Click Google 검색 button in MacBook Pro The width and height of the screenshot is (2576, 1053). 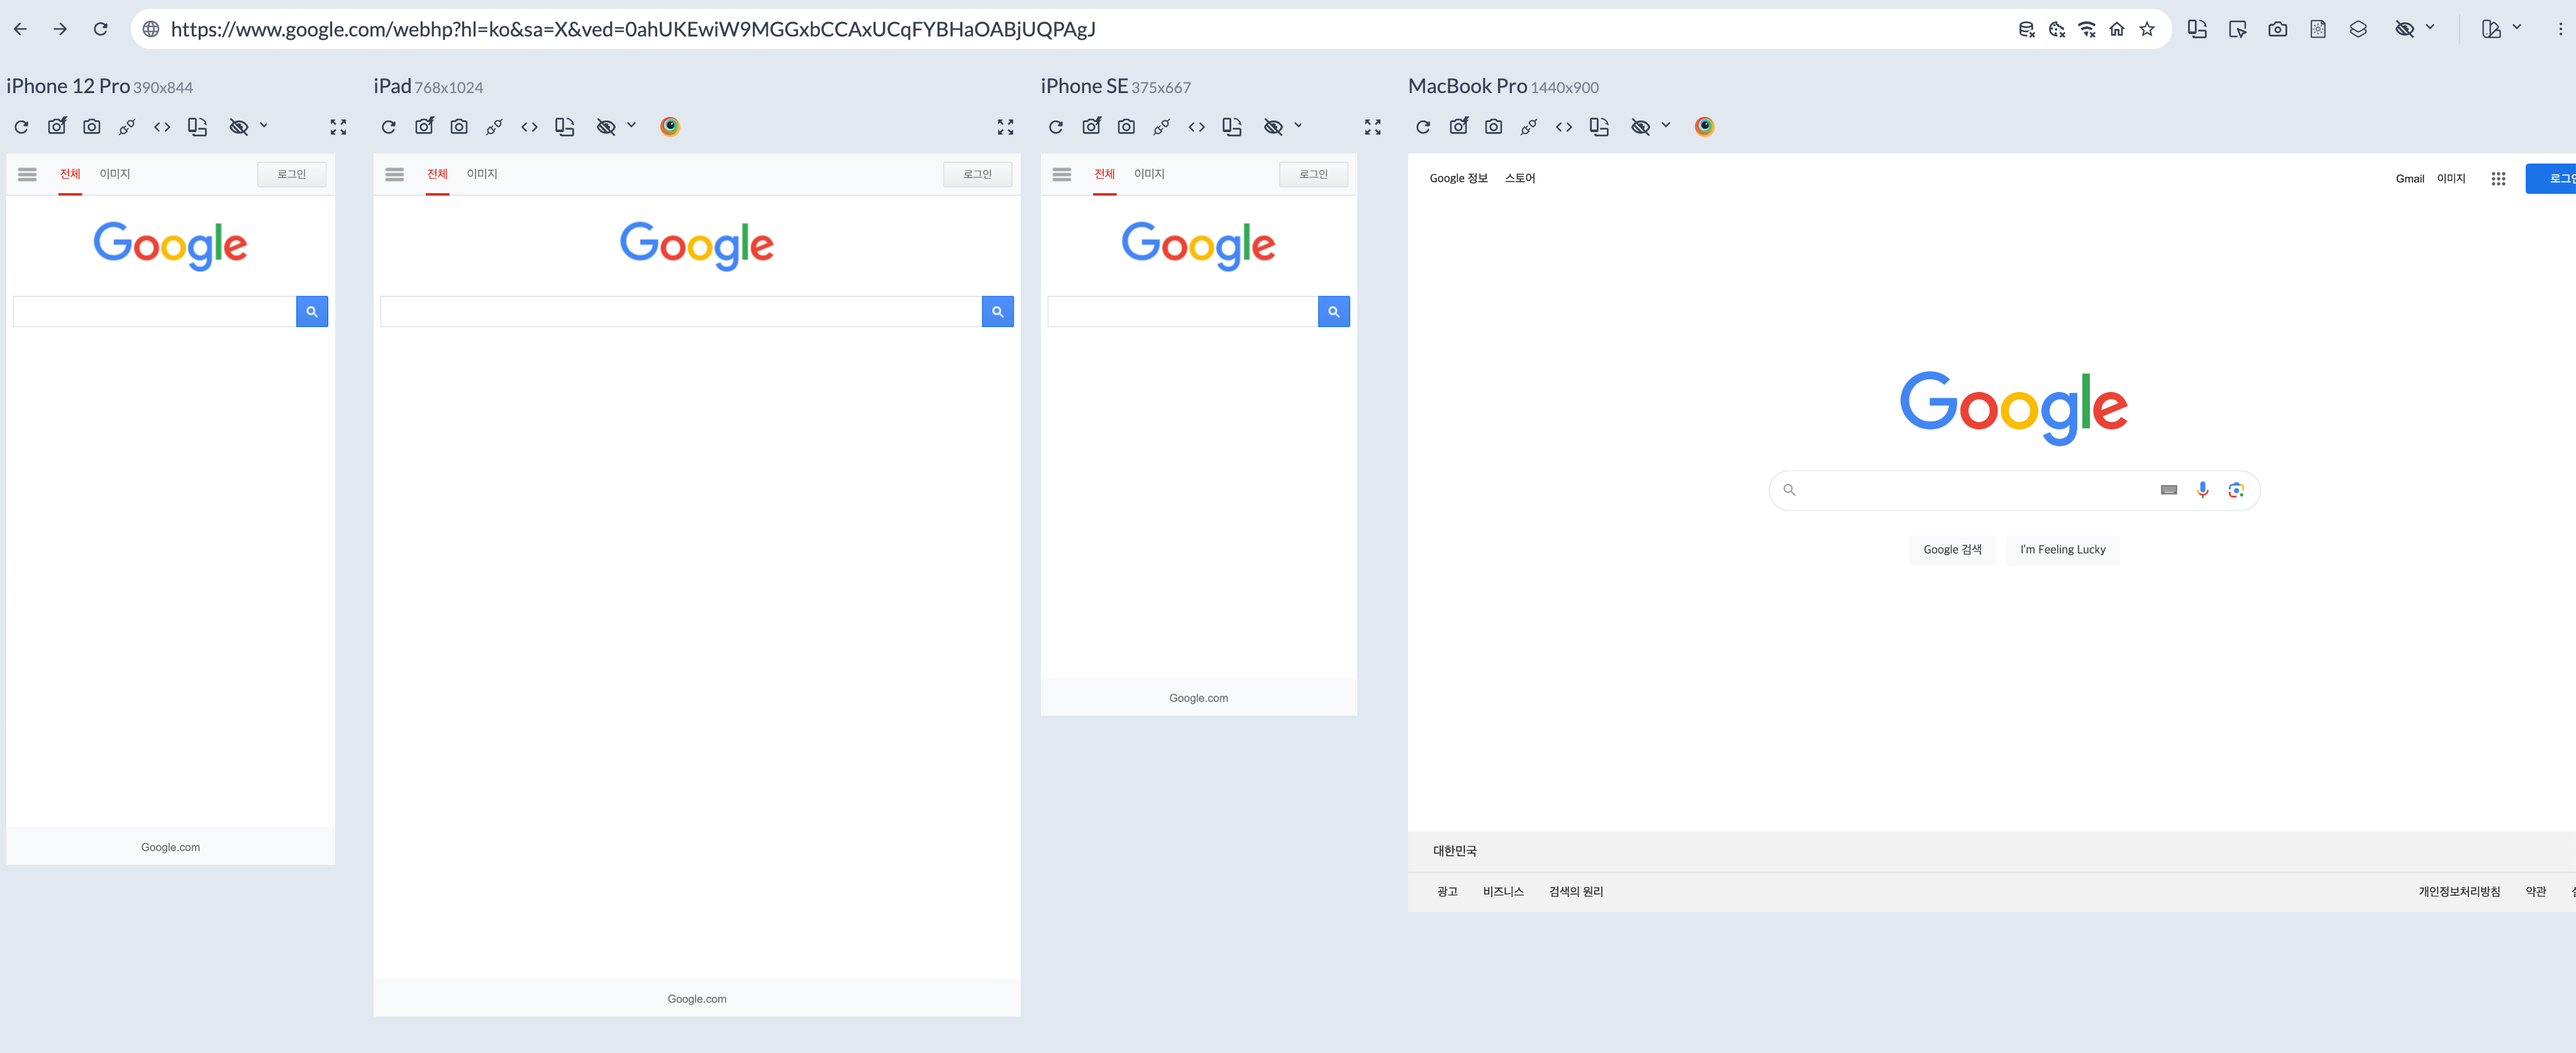pyautogui.click(x=1952, y=549)
